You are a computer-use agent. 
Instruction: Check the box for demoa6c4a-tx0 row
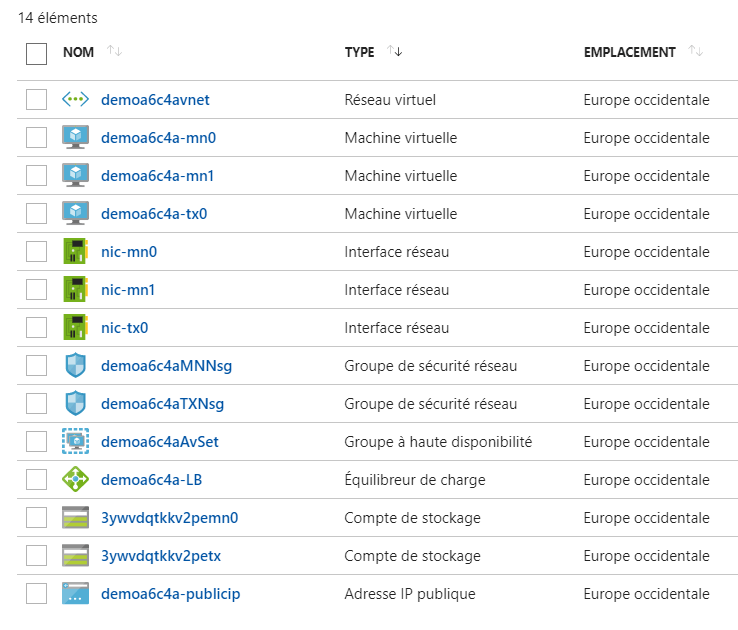pyautogui.click(x=37, y=214)
